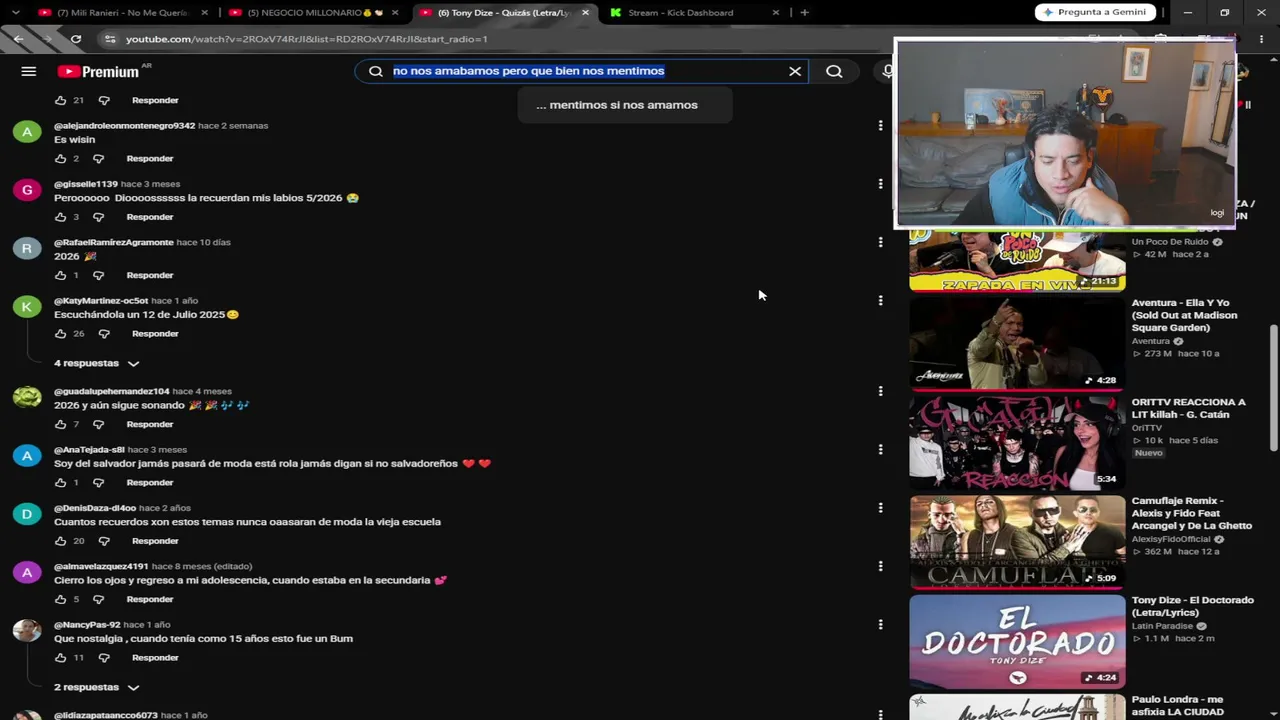1280x720 pixels.
Task: Open "Camuflaje Remix - Alexis y Fido" title
Action: click(x=1192, y=513)
